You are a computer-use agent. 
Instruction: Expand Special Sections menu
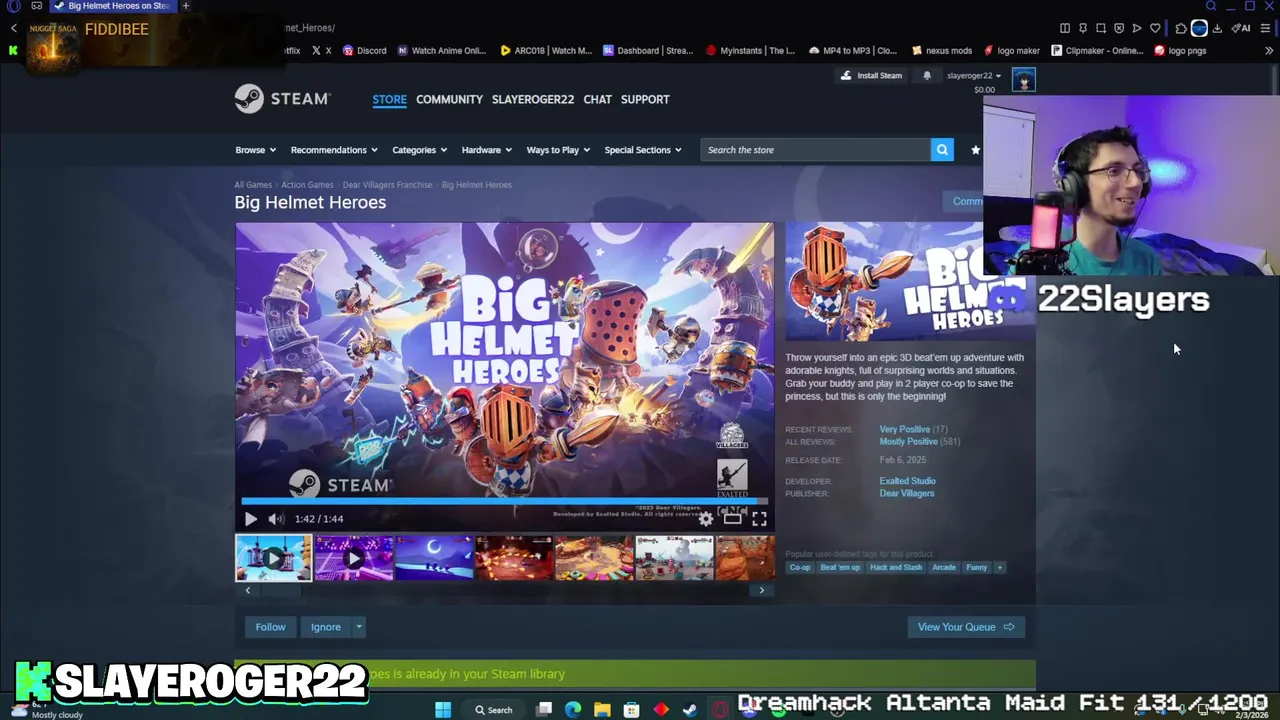click(x=642, y=150)
